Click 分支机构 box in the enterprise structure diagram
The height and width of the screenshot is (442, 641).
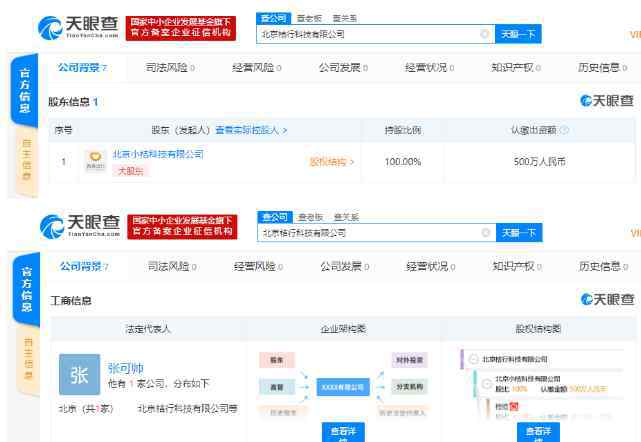[410, 386]
